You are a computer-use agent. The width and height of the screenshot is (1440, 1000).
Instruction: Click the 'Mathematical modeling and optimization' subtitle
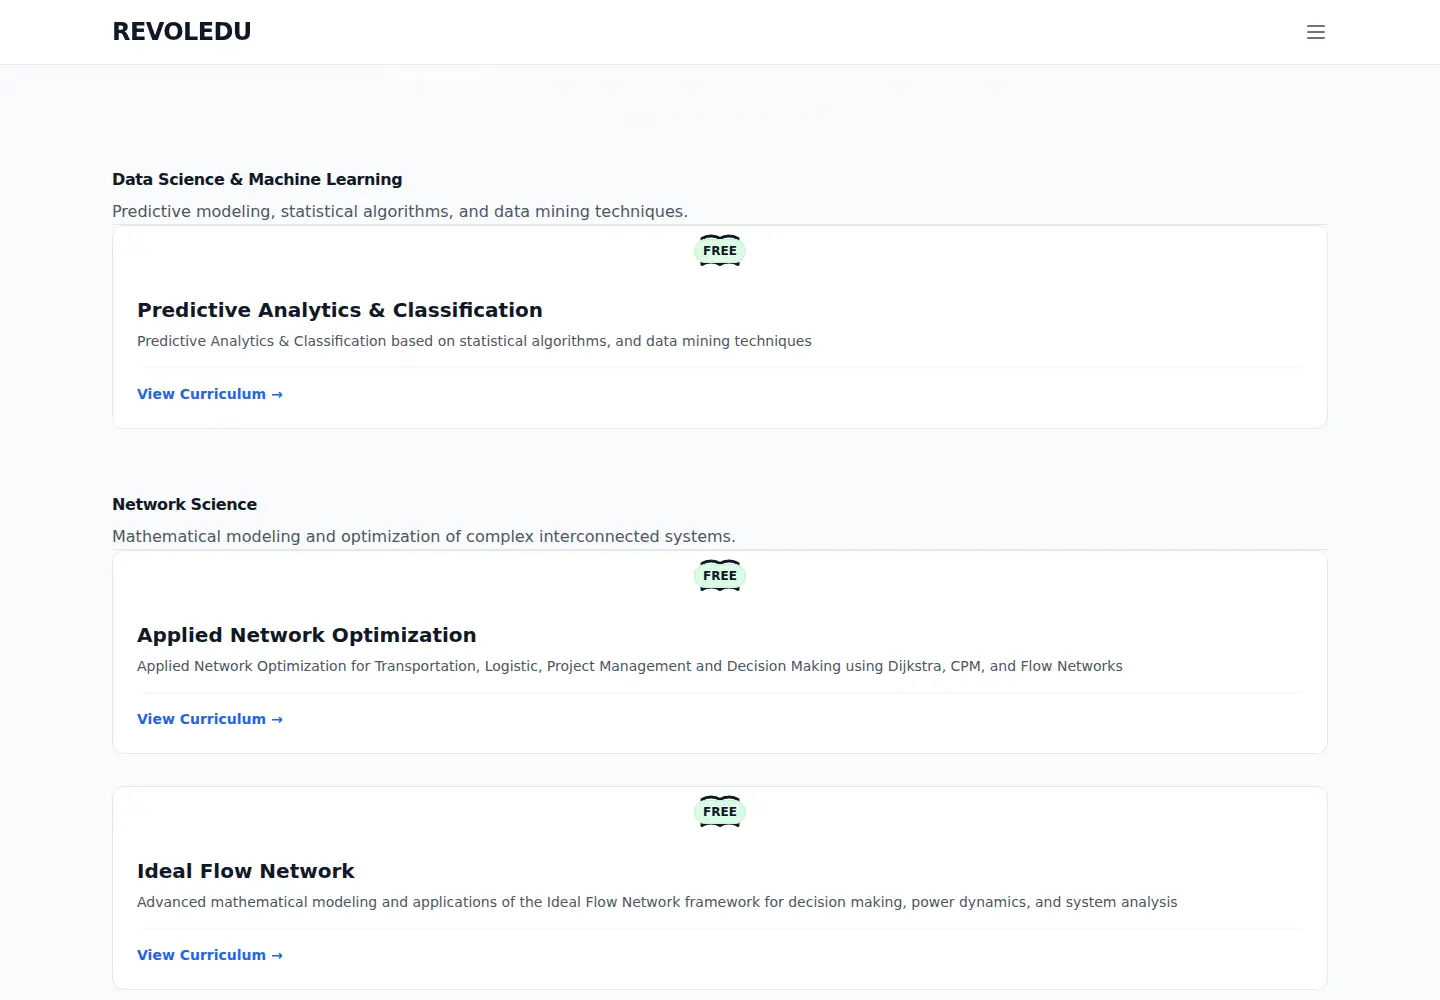click(424, 536)
